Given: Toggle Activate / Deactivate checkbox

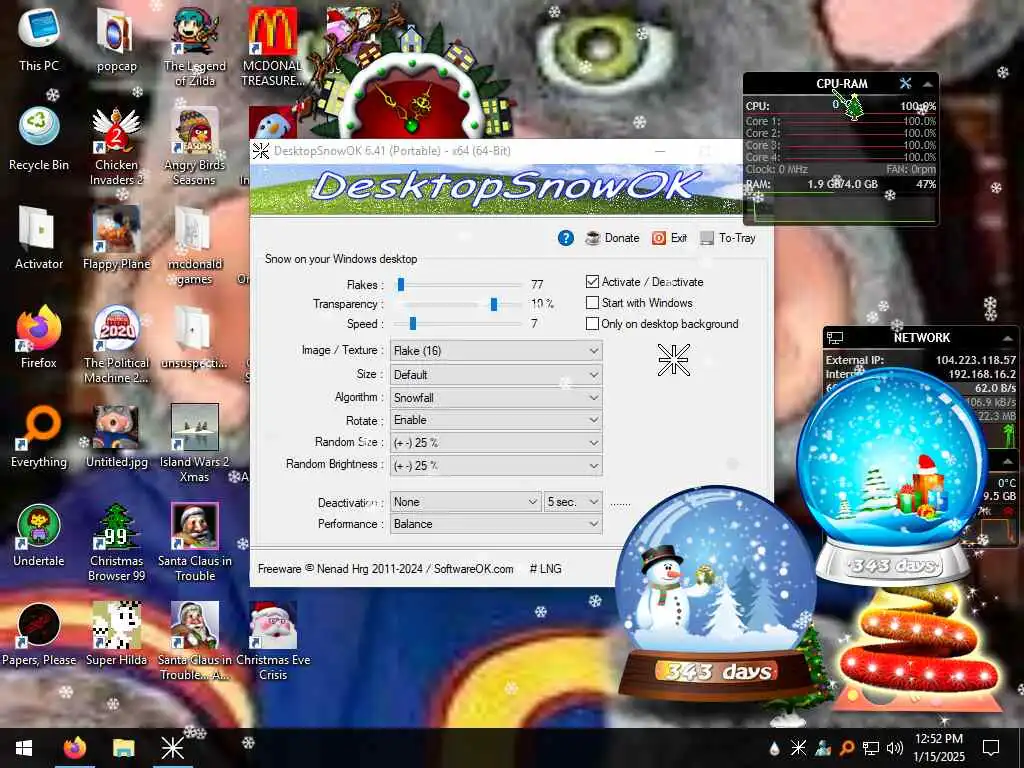Looking at the screenshot, I should [x=592, y=281].
